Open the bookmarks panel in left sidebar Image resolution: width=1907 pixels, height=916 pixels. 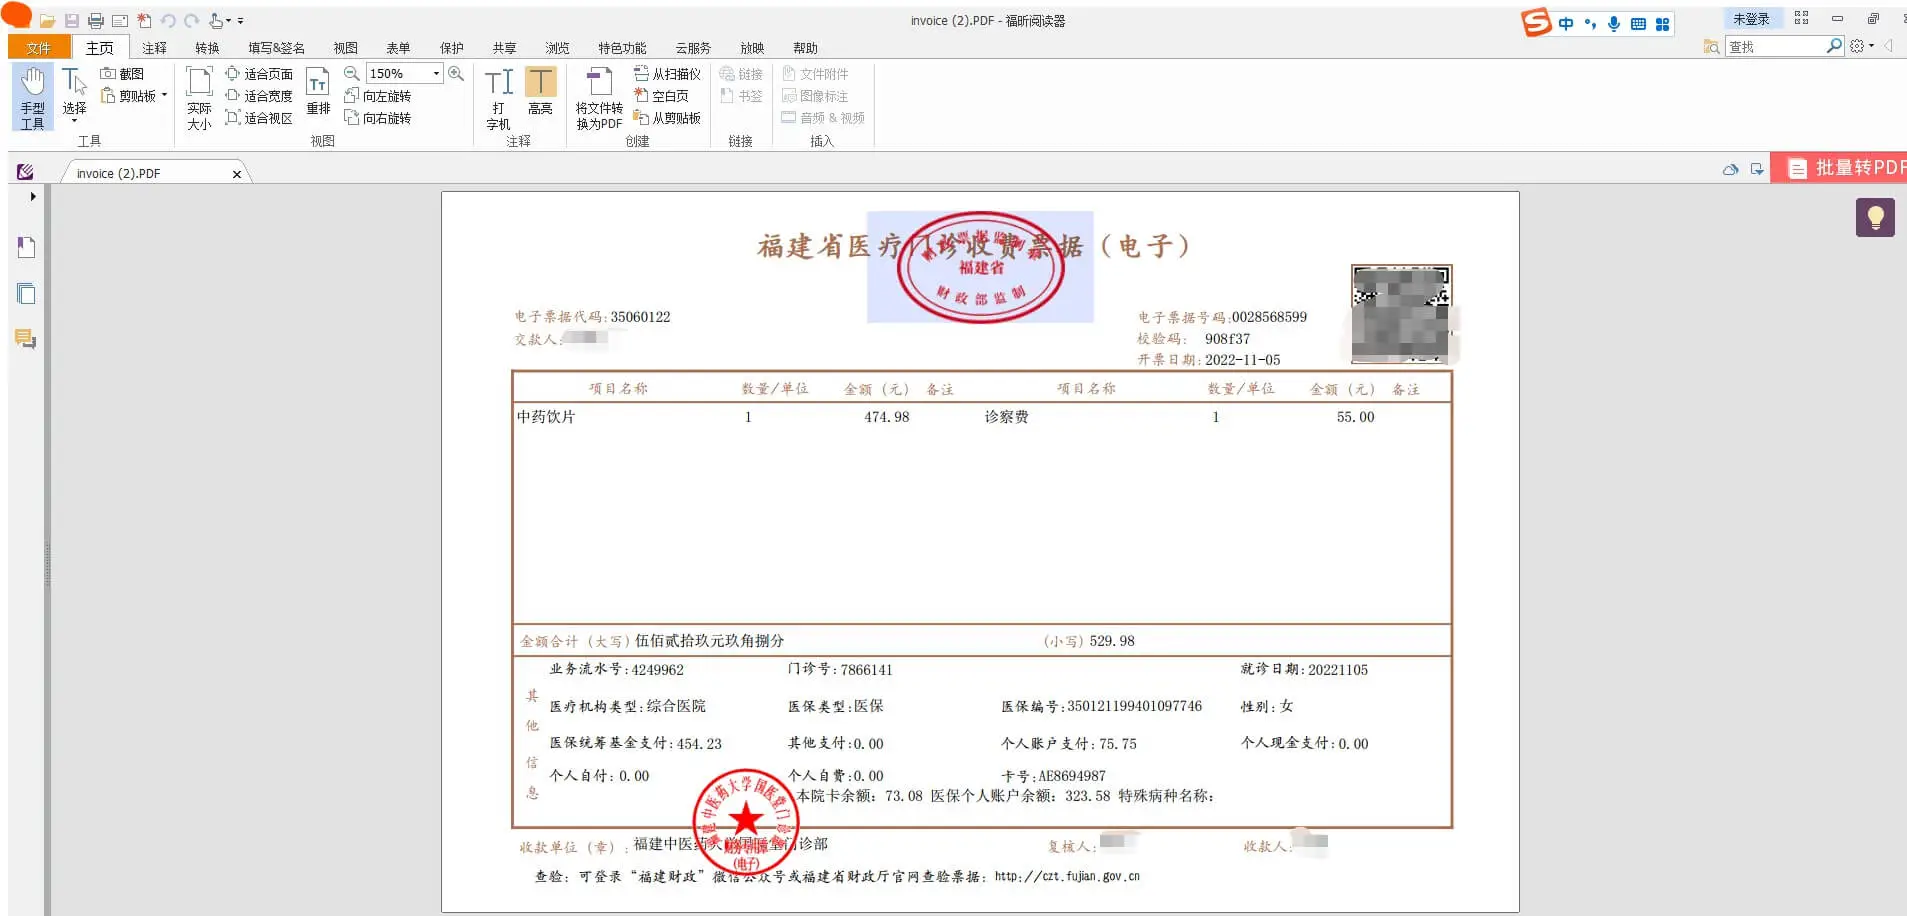tap(27, 247)
